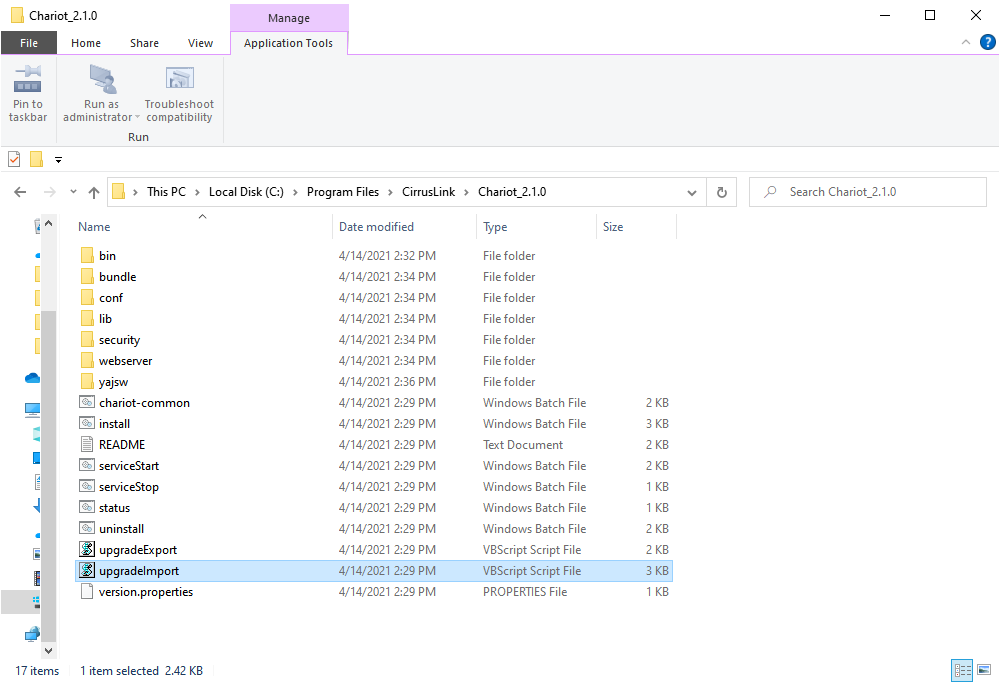Click the 1 item selected status text
This screenshot has width=1000, height=683.
click(119, 671)
